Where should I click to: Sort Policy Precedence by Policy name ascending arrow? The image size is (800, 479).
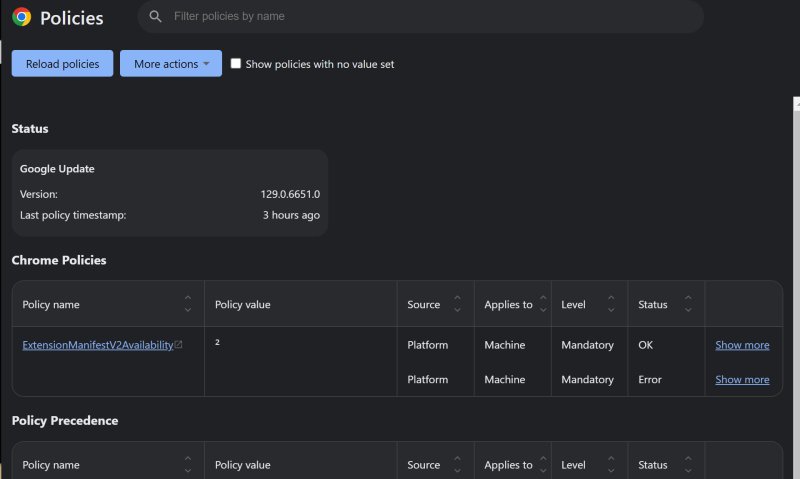(188, 459)
